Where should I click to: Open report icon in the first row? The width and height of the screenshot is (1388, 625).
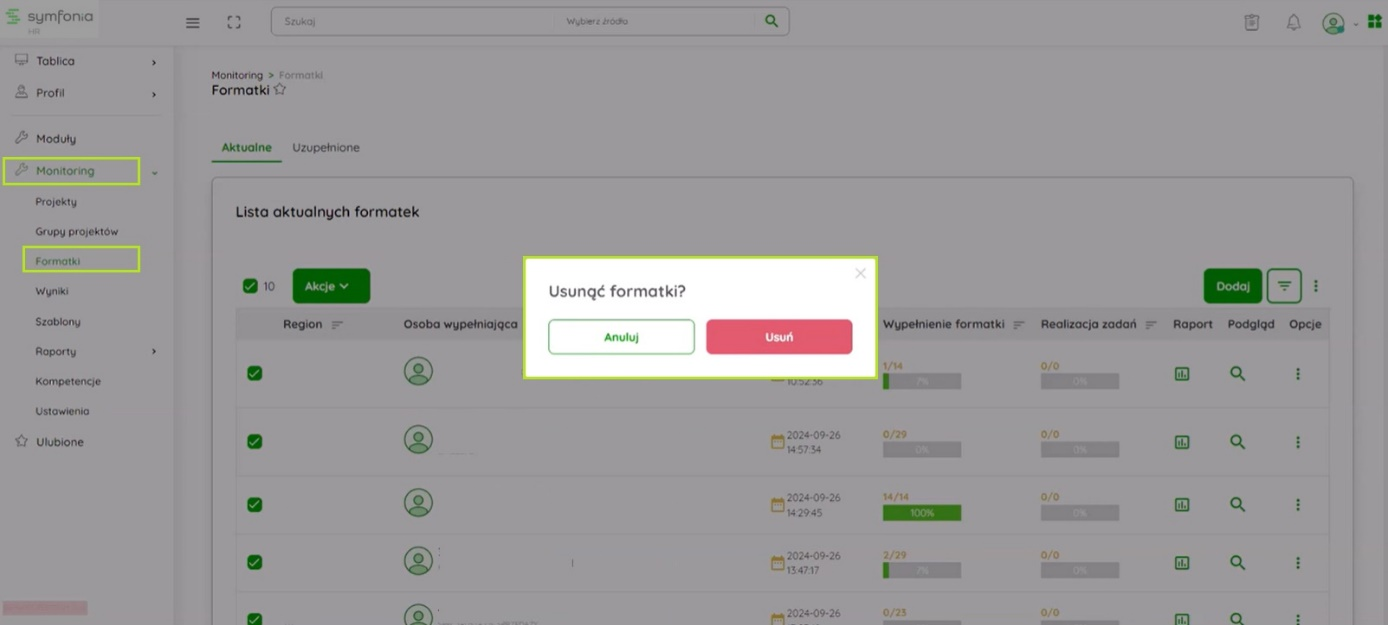[x=1182, y=374]
